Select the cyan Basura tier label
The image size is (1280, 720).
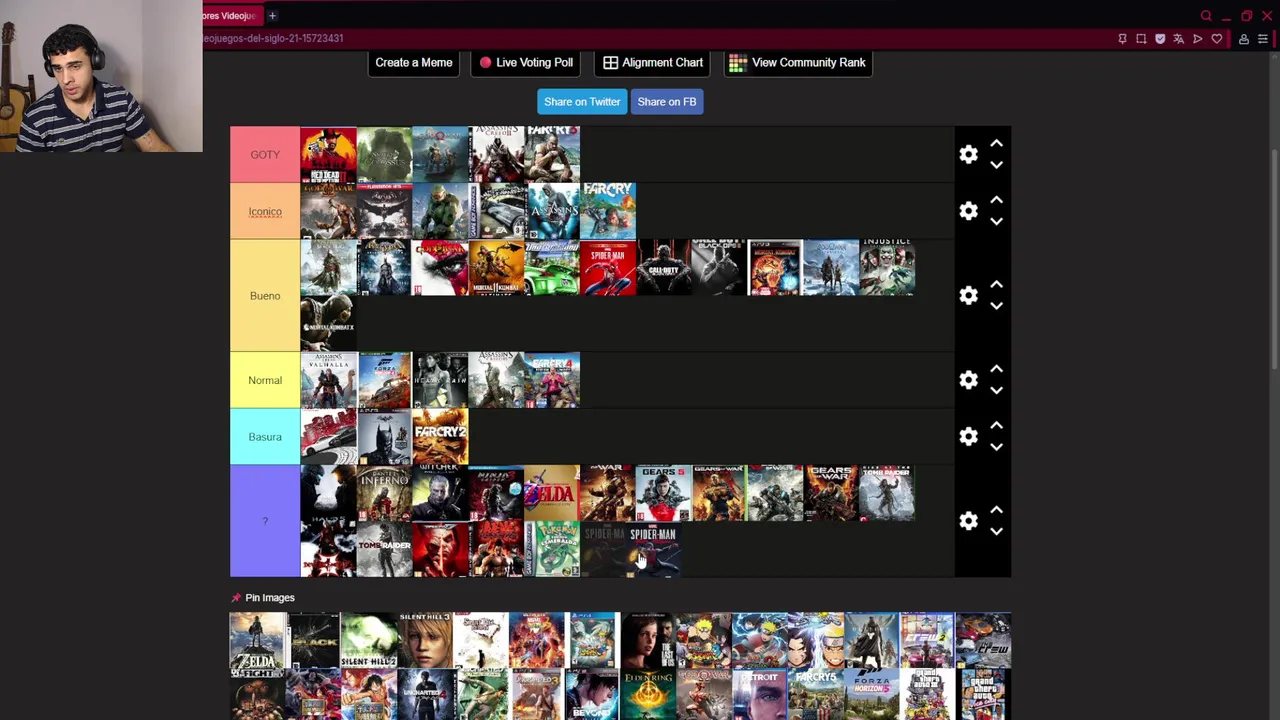265,436
